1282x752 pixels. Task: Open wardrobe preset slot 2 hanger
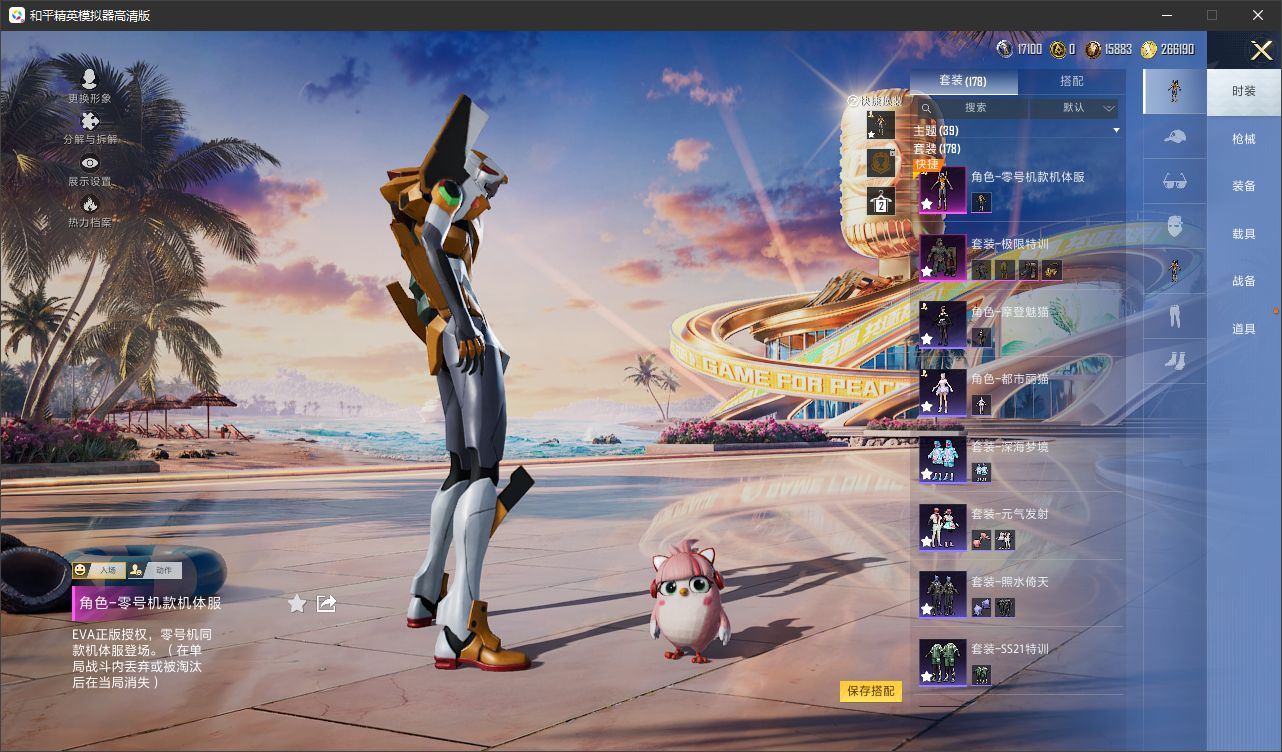coord(880,203)
